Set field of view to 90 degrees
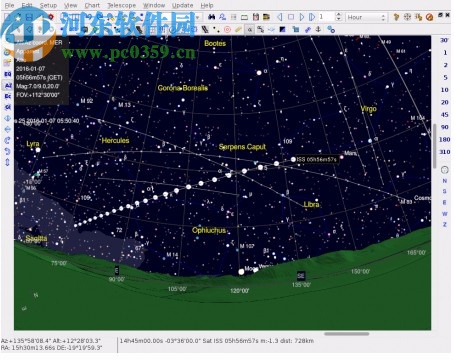This screenshot has width=454, height=360. pos(445,127)
